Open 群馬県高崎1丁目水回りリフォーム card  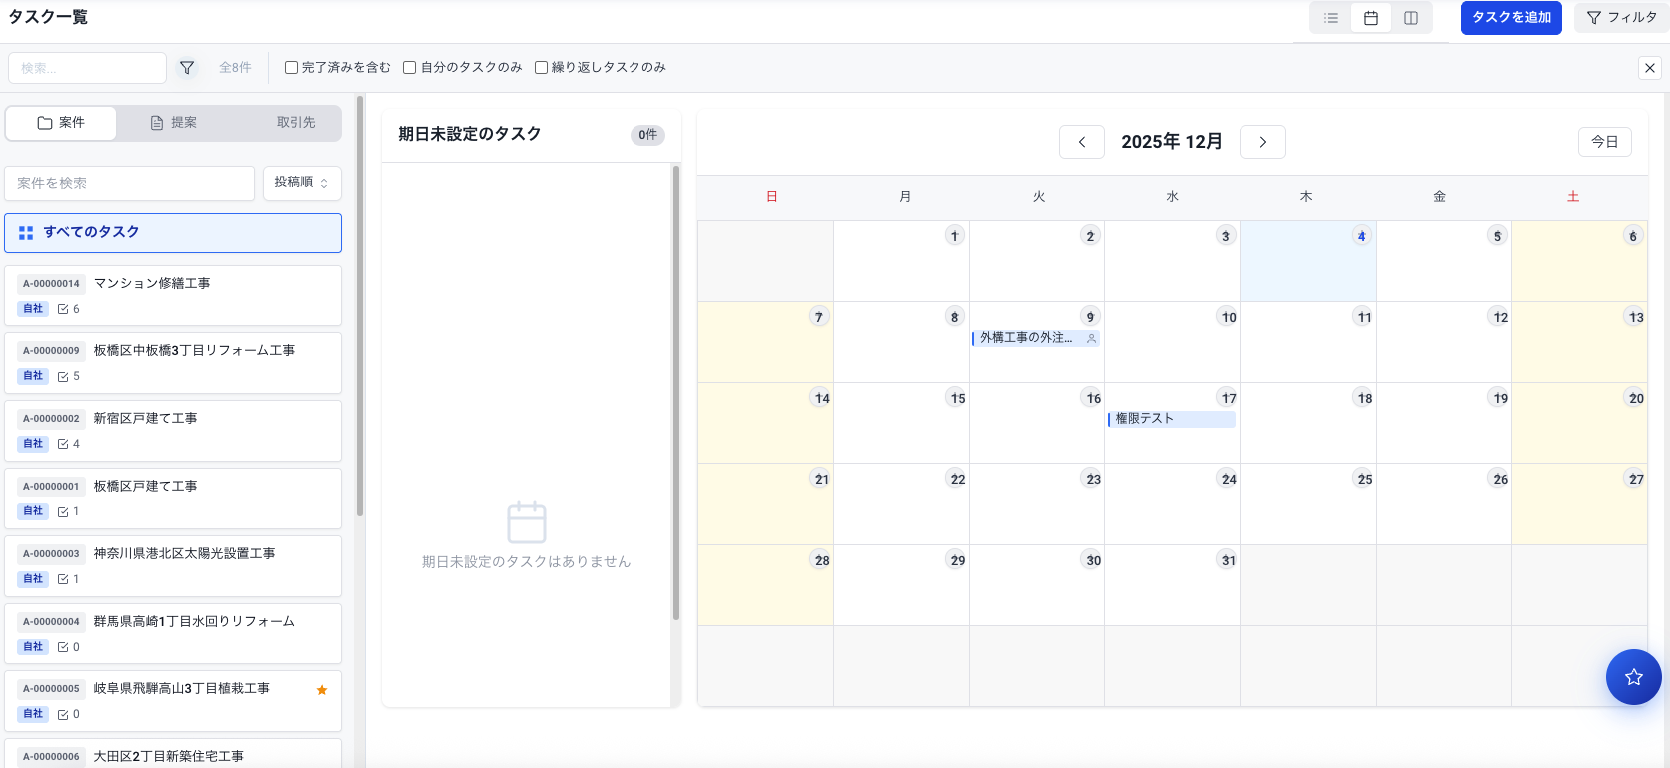coord(173,633)
